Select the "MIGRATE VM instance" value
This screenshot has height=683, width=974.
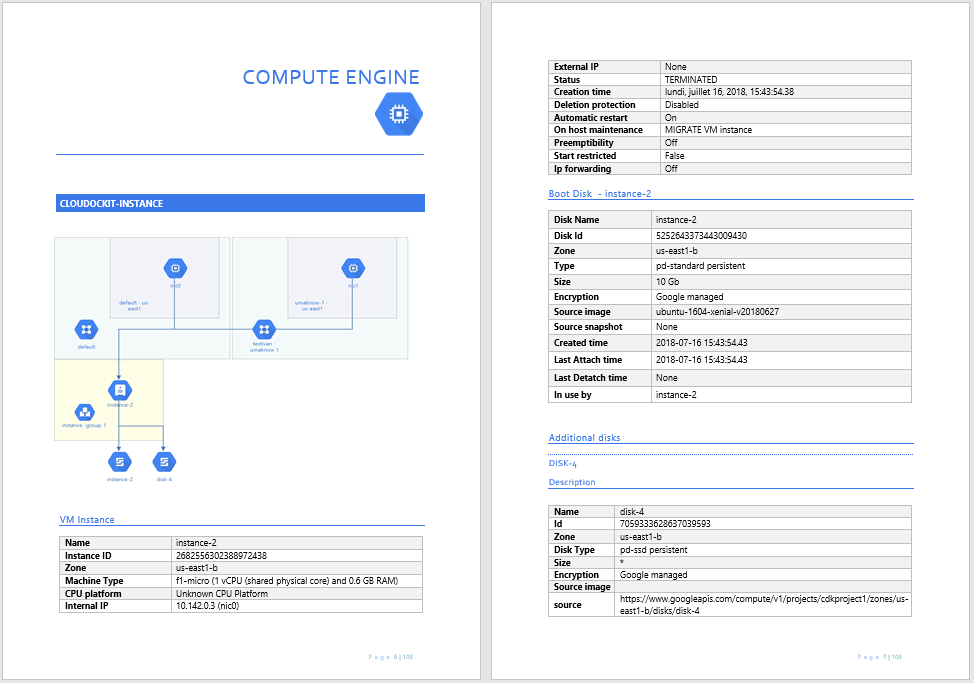708,130
